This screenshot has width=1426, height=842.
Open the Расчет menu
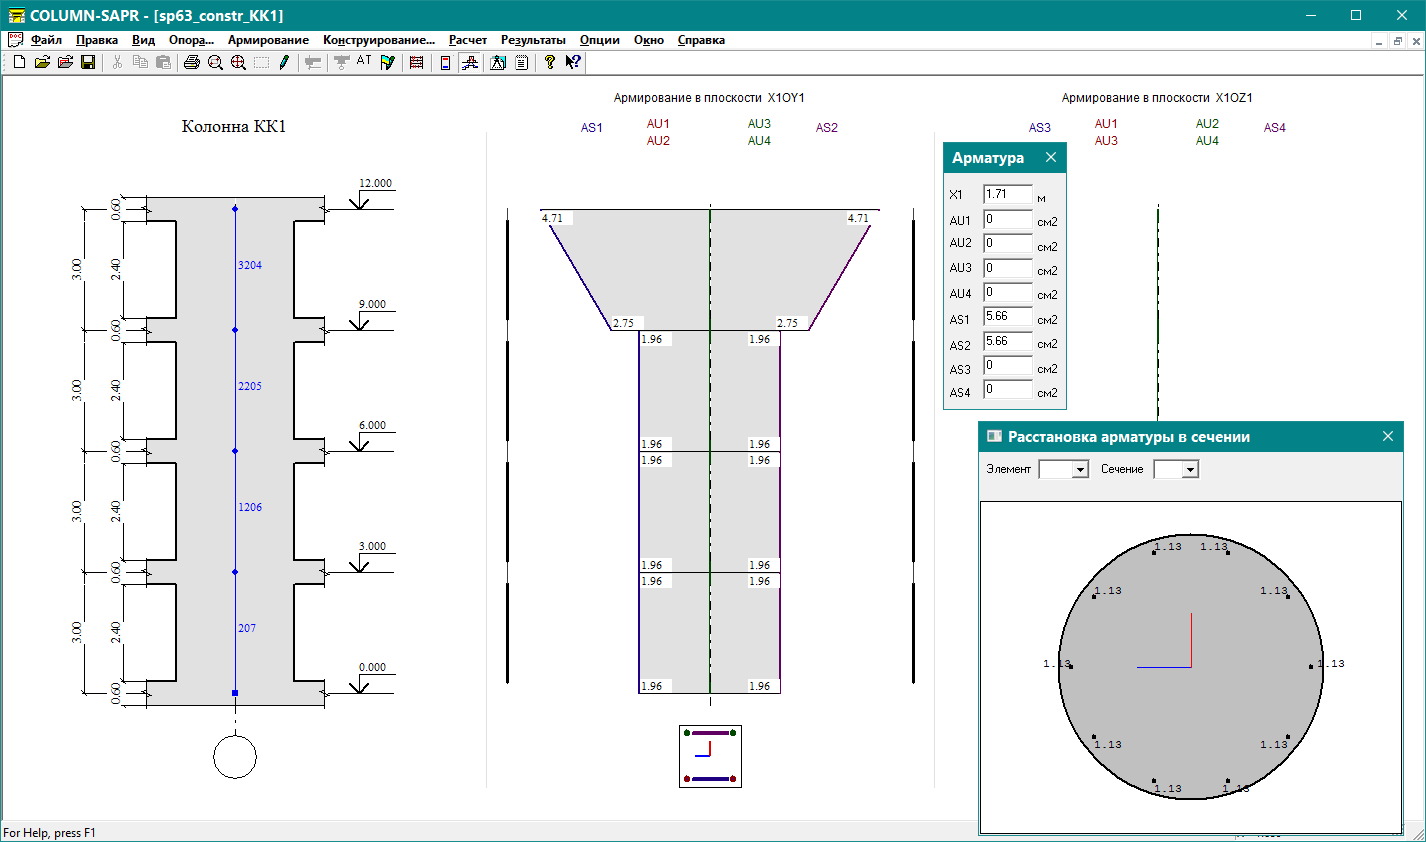pyautogui.click(x=468, y=40)
